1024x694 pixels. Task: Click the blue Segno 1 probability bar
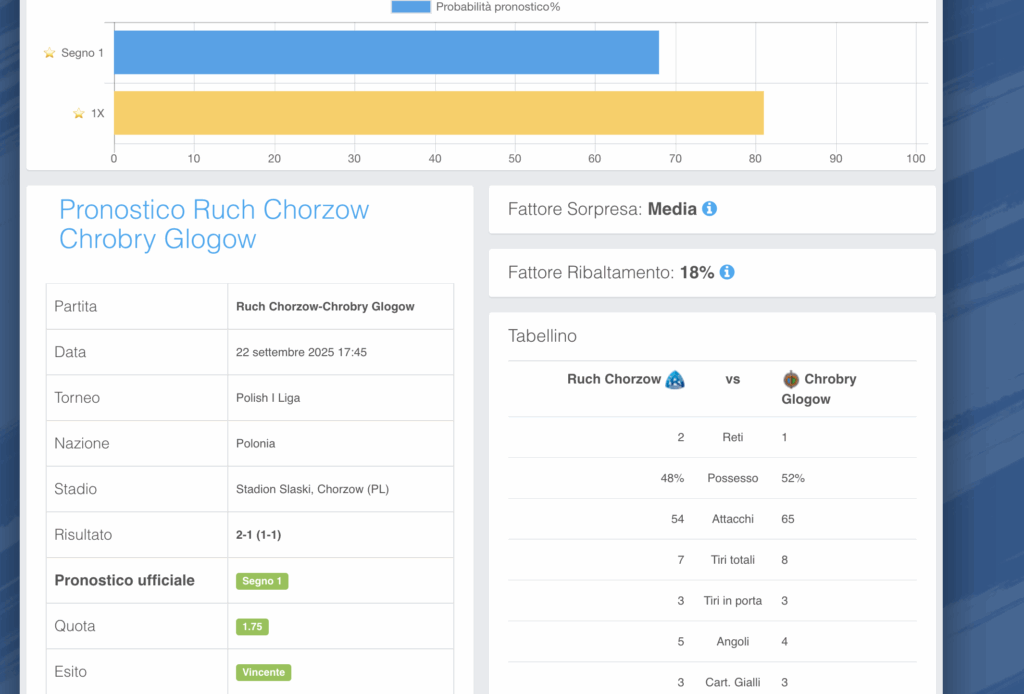pyautogui.click(x=387, y=52)
